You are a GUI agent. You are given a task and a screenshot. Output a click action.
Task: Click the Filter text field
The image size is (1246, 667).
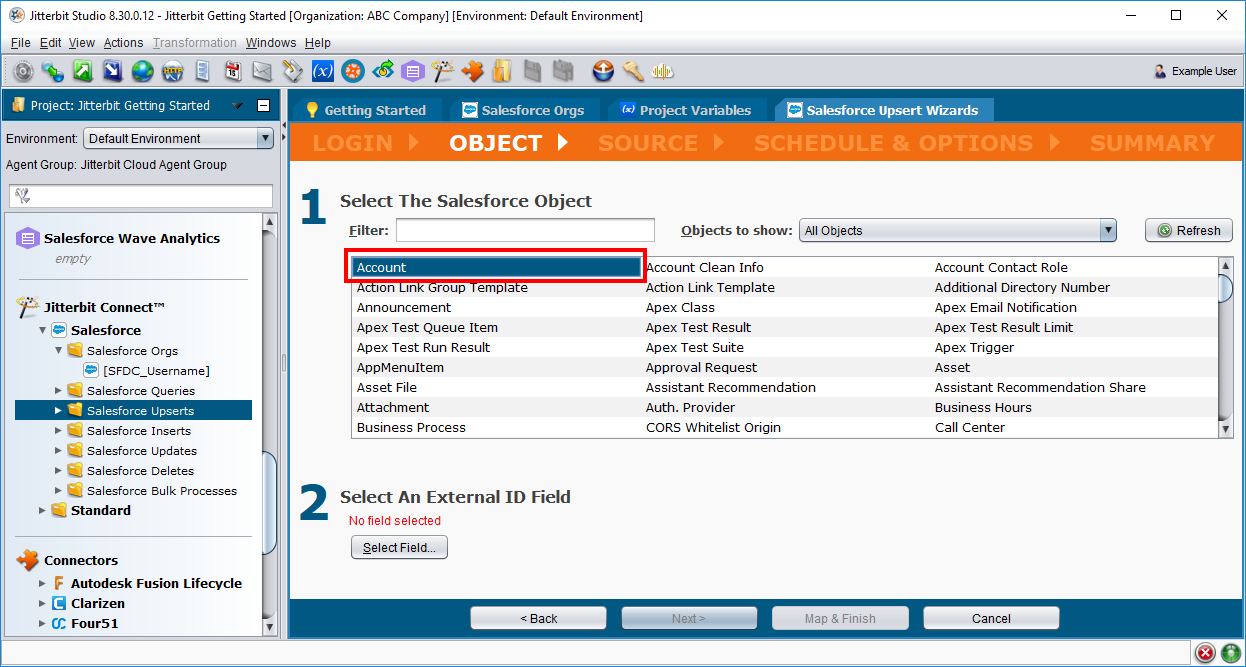(525, 231)
